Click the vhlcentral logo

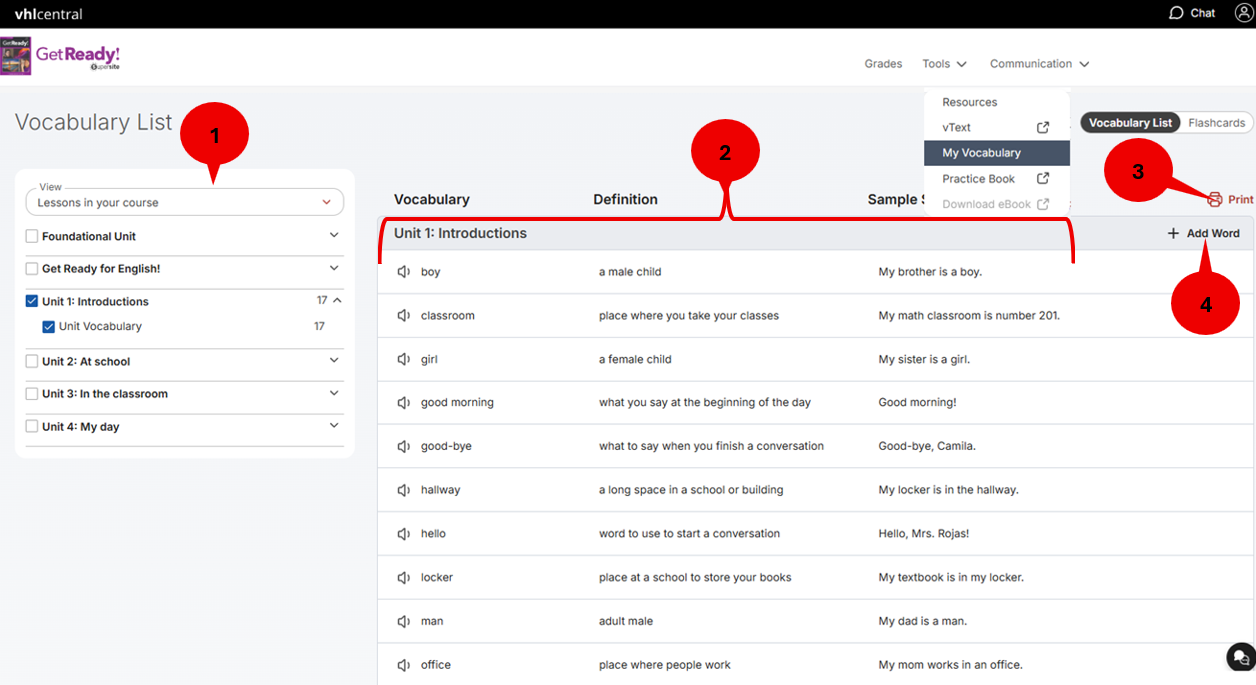coord(49,14)
